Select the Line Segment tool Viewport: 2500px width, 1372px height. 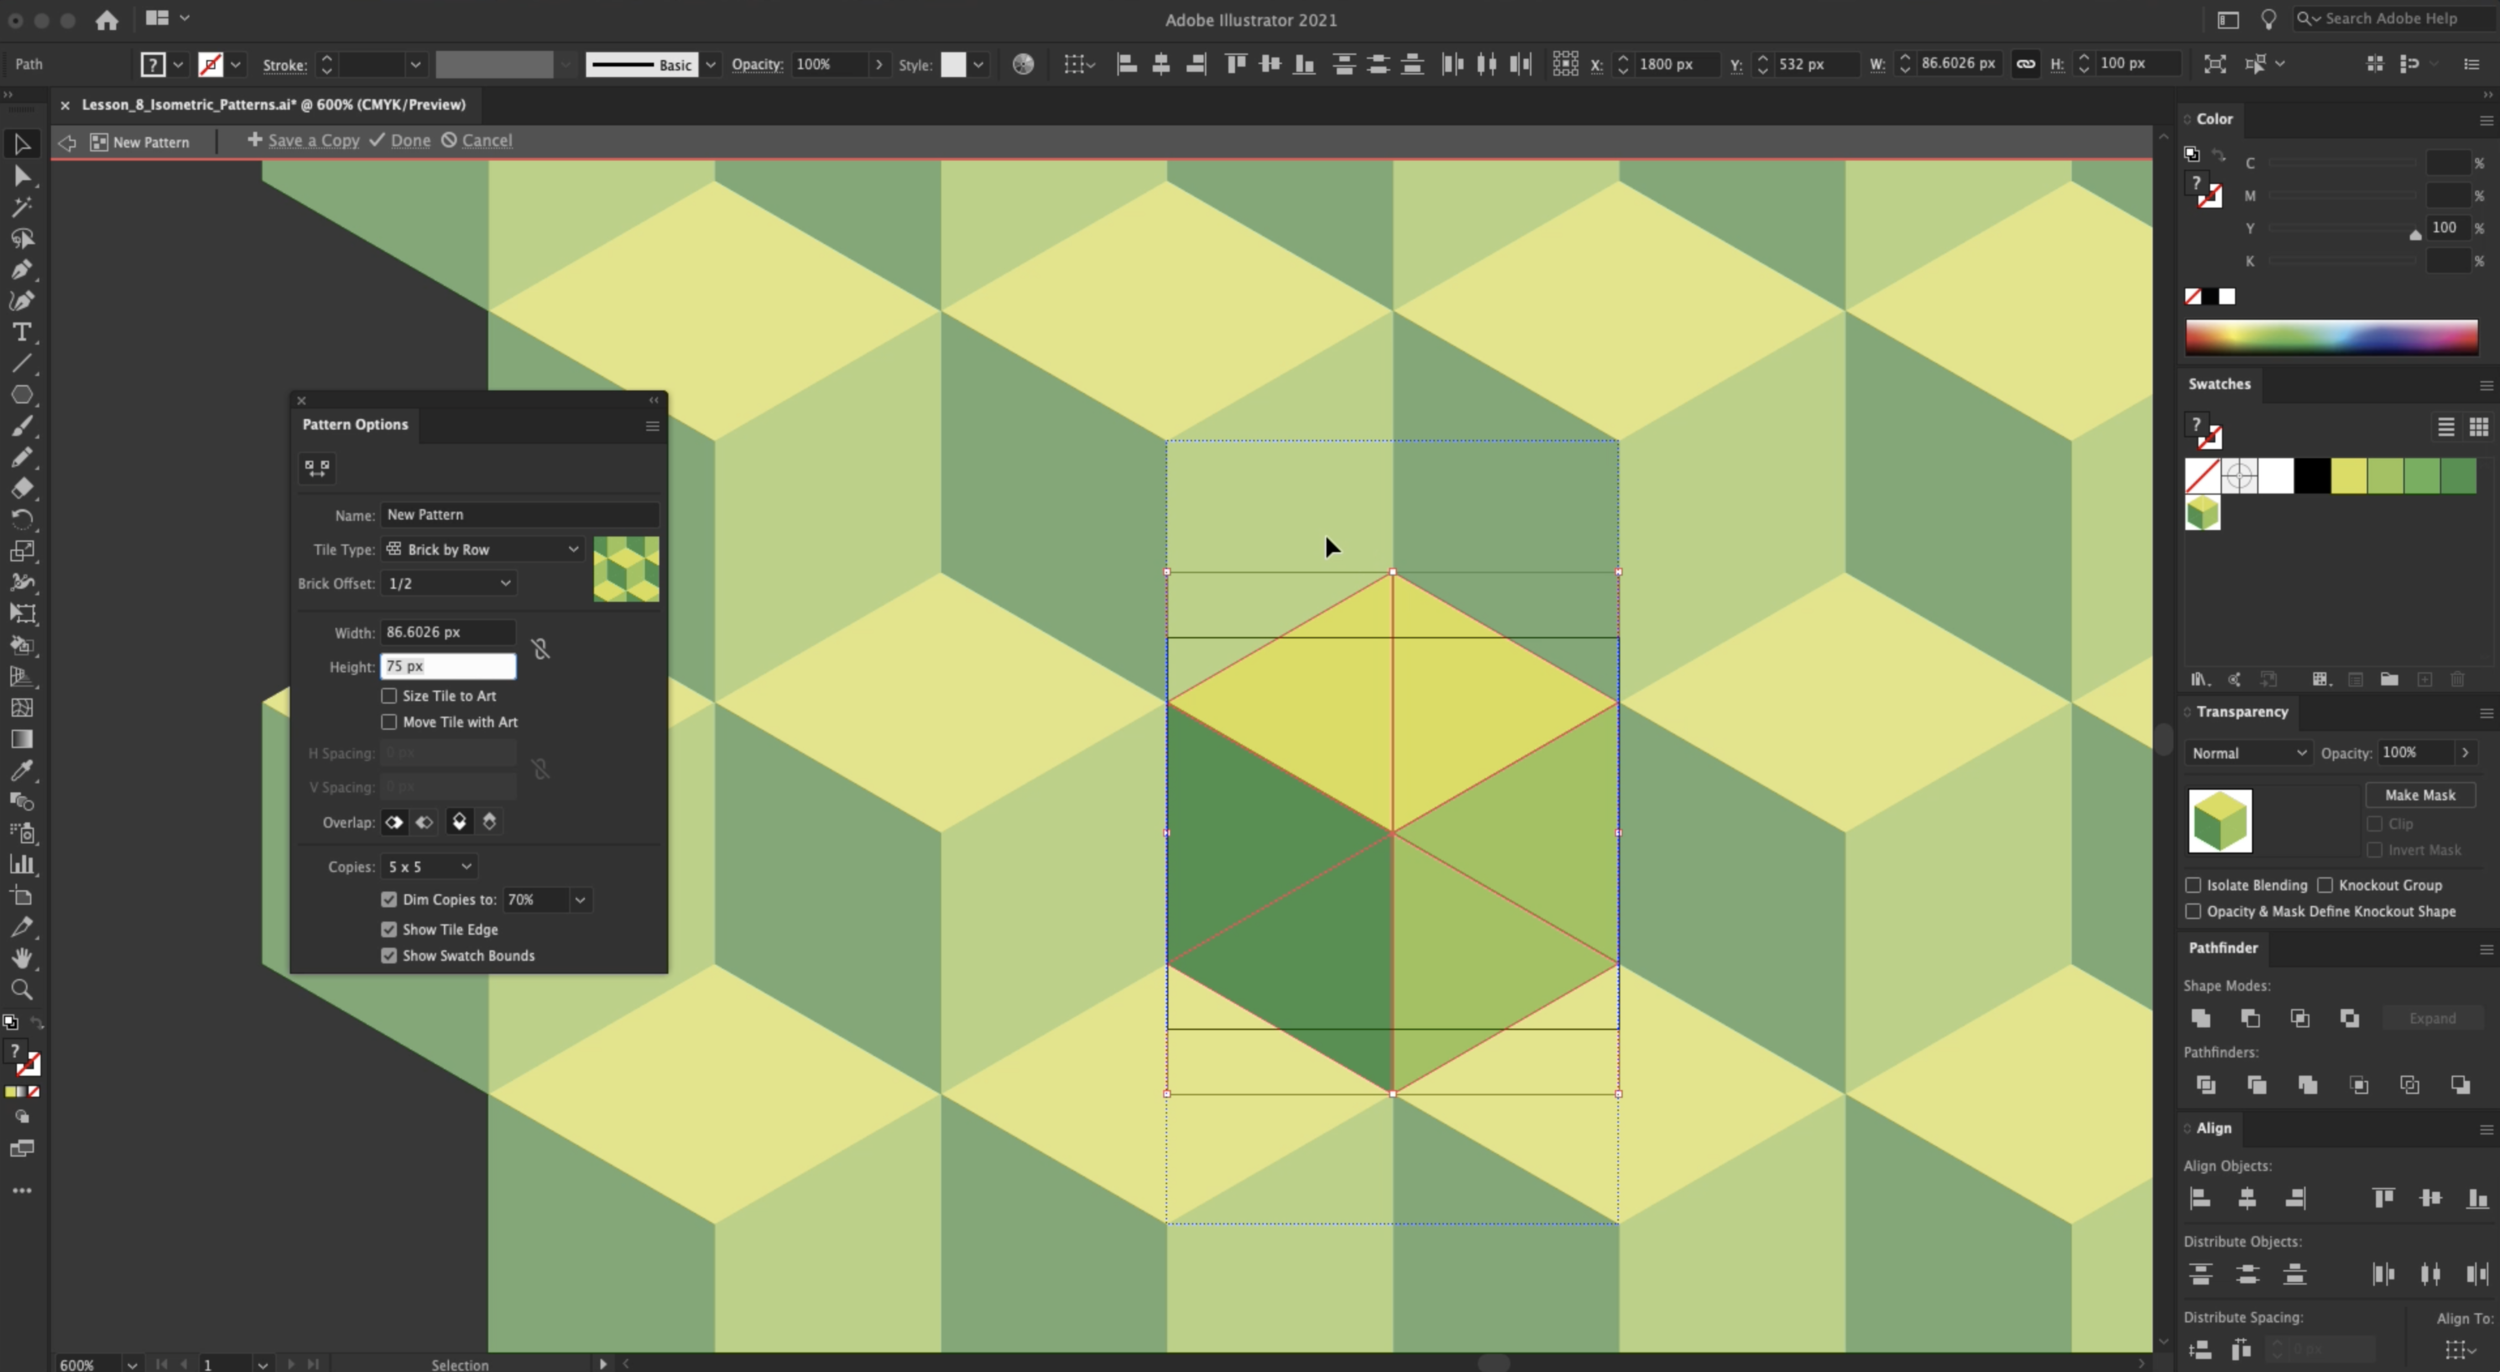point(22,363)
